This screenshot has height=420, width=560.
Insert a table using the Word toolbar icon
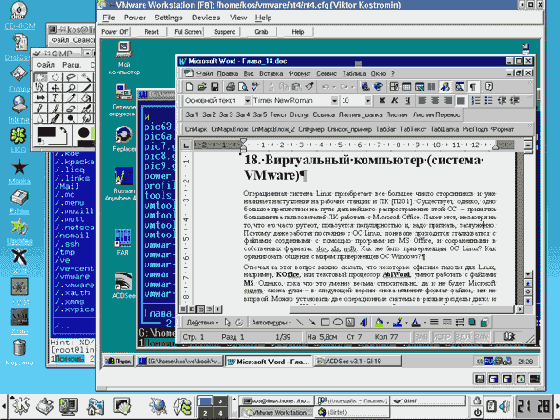click(406, 86)
